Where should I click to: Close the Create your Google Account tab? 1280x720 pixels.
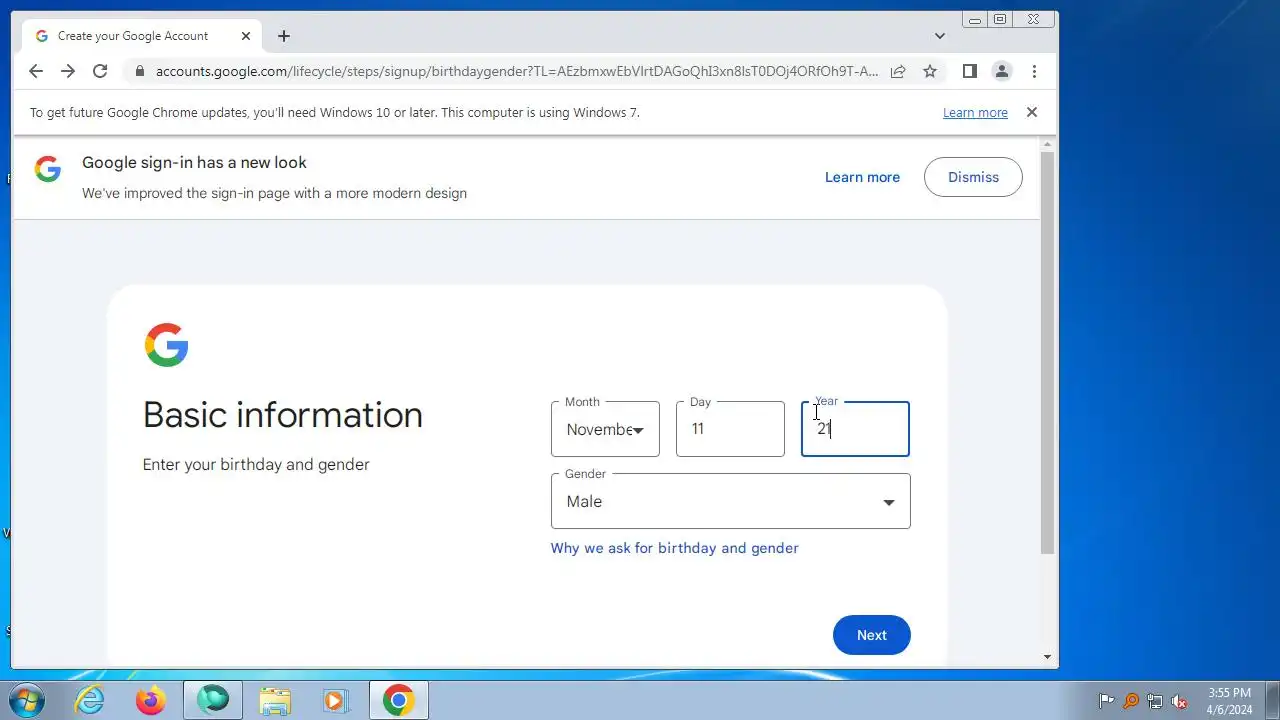[246, 36]
